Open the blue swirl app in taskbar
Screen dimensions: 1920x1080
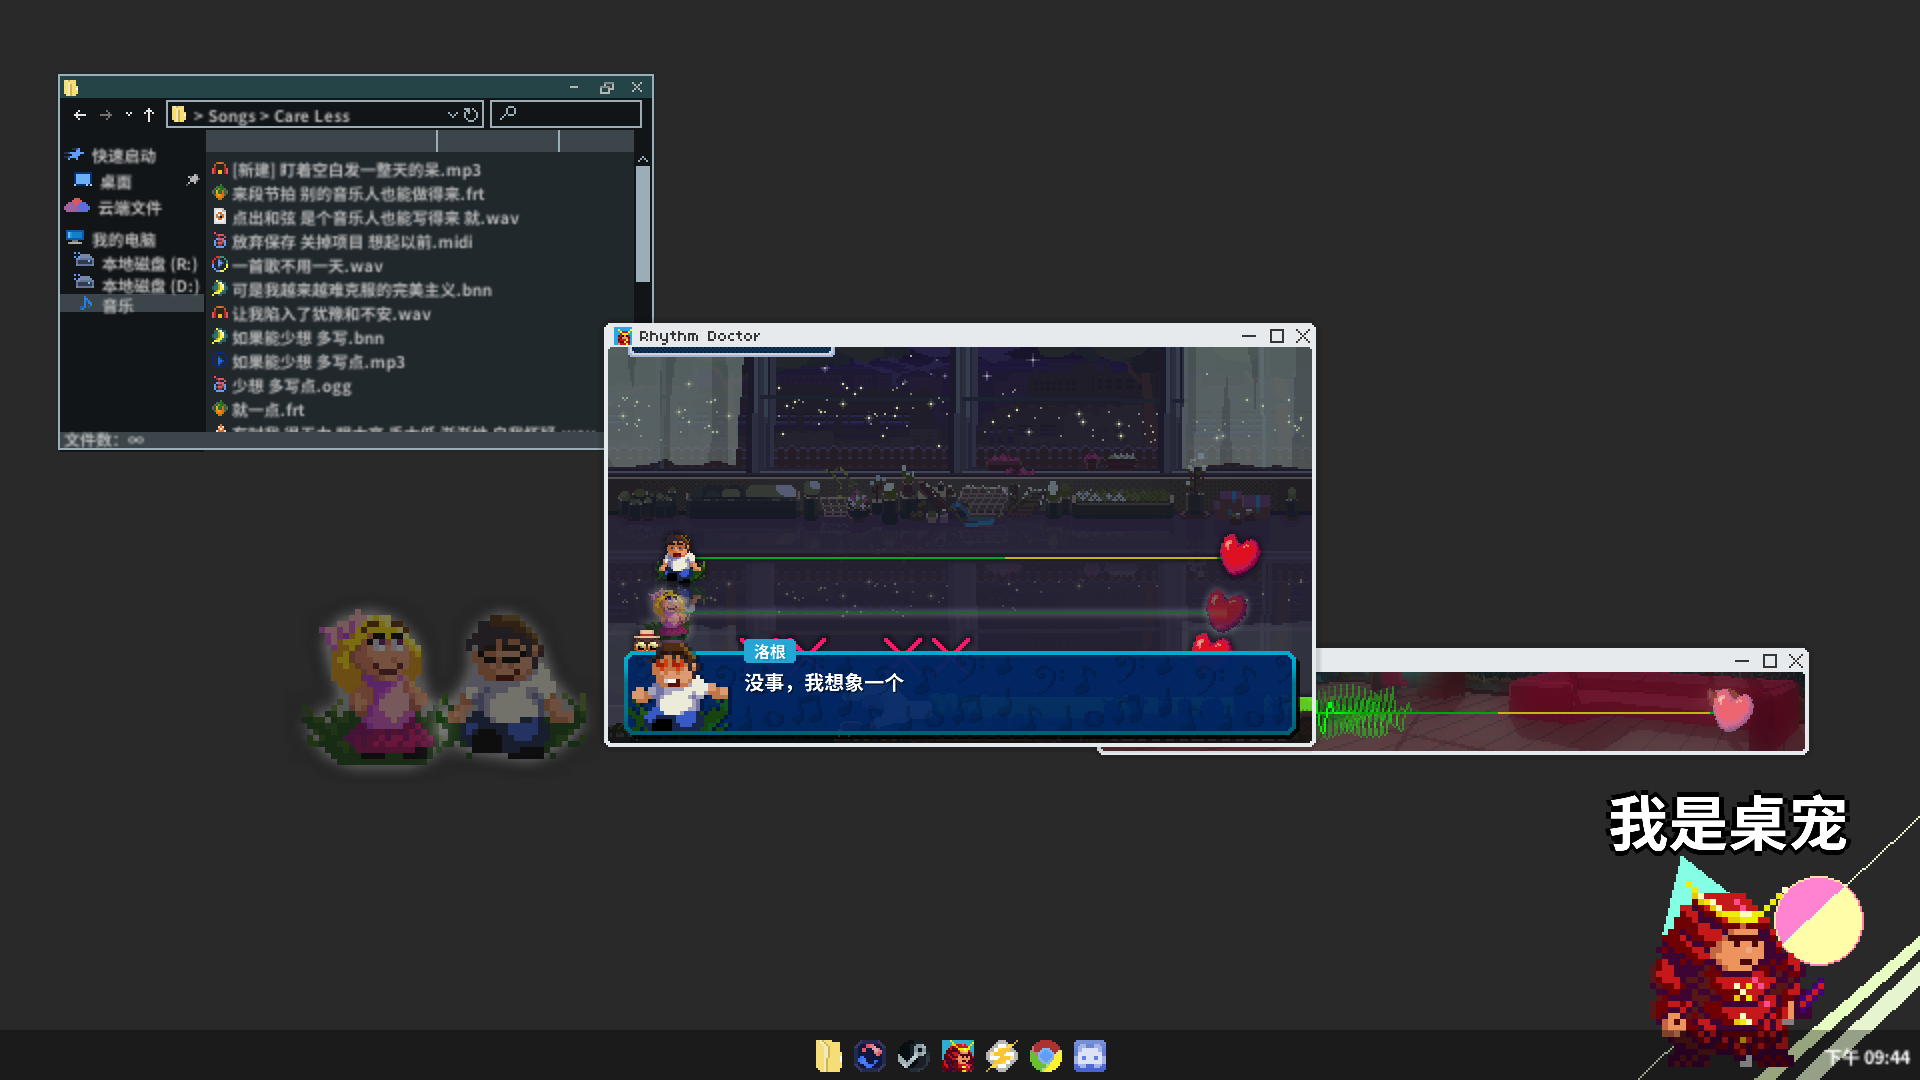pos(870,1056)
